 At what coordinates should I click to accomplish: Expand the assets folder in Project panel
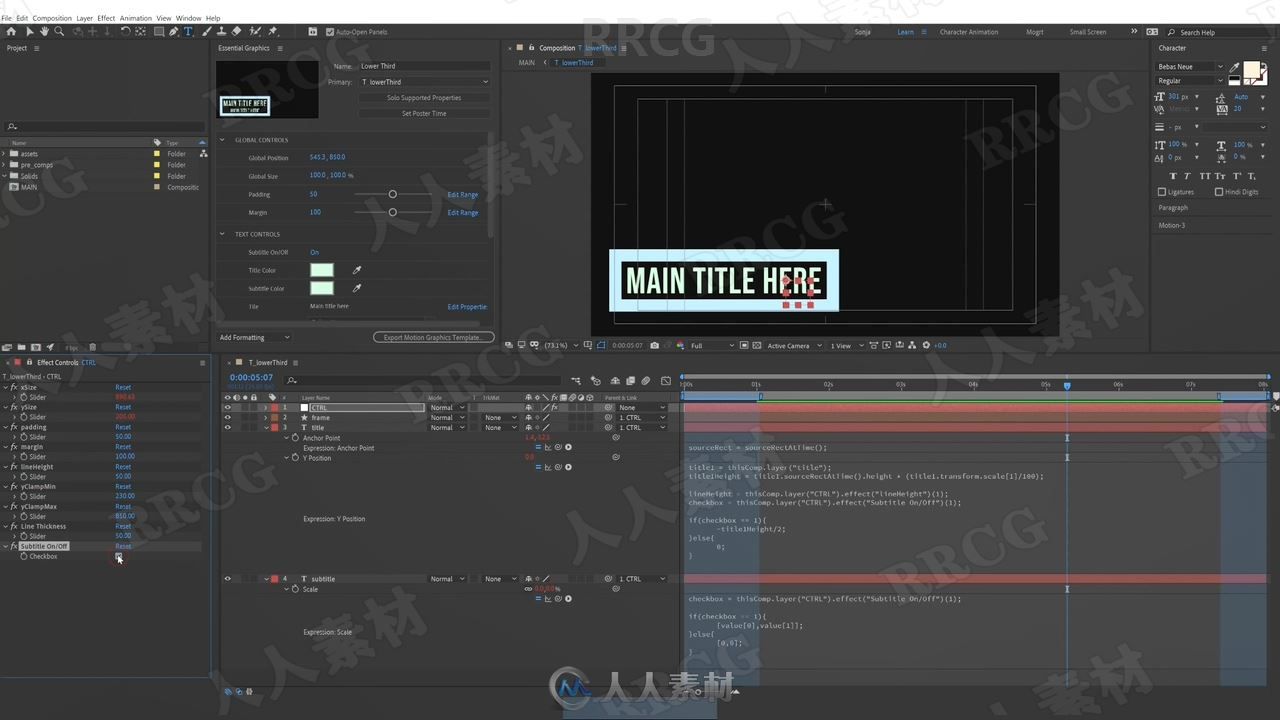pyautogui.click(x=5, y=154)
